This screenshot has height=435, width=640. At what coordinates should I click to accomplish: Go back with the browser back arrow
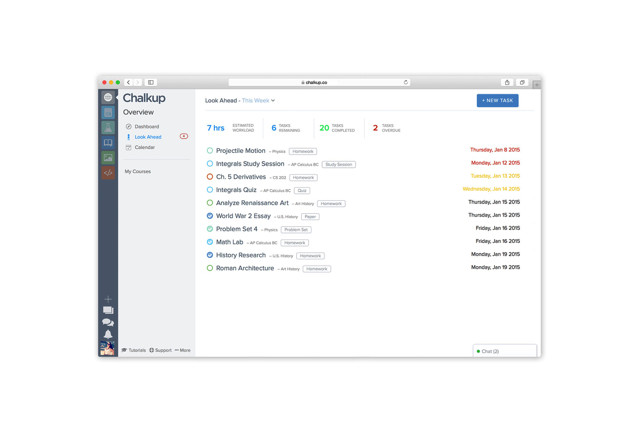click(x=129, y=82)
